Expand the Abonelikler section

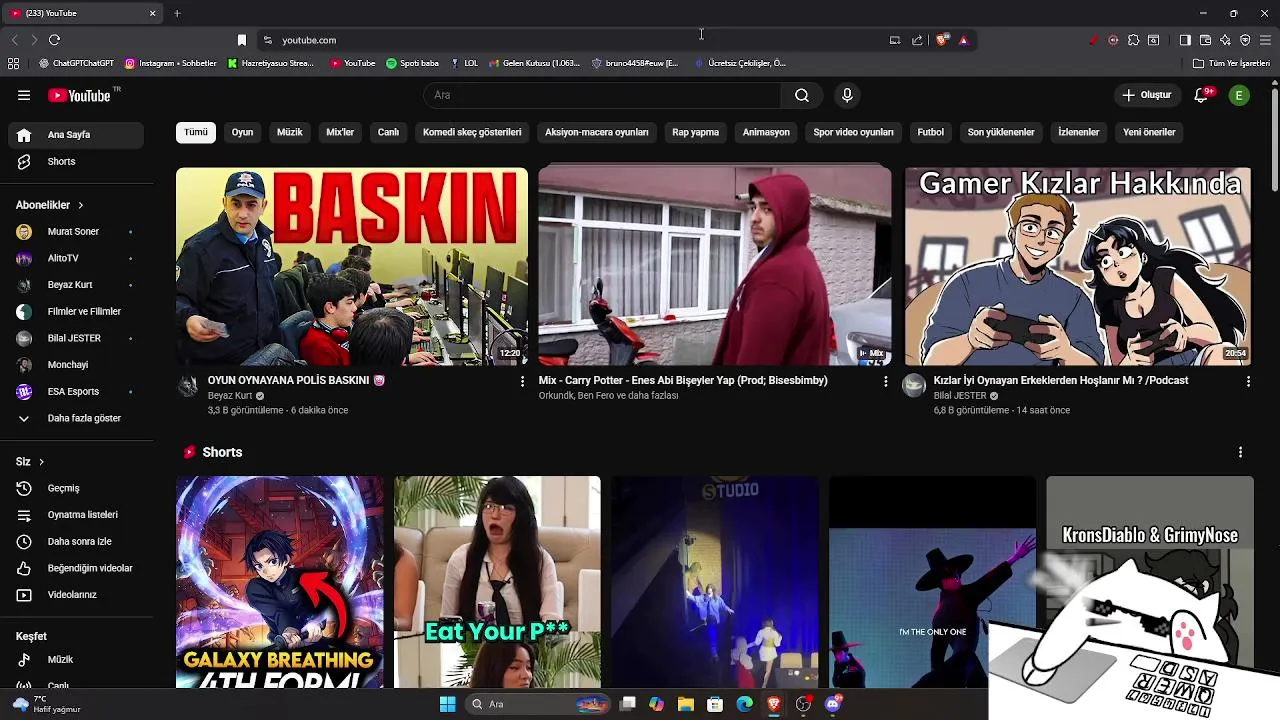pos(50,205)
